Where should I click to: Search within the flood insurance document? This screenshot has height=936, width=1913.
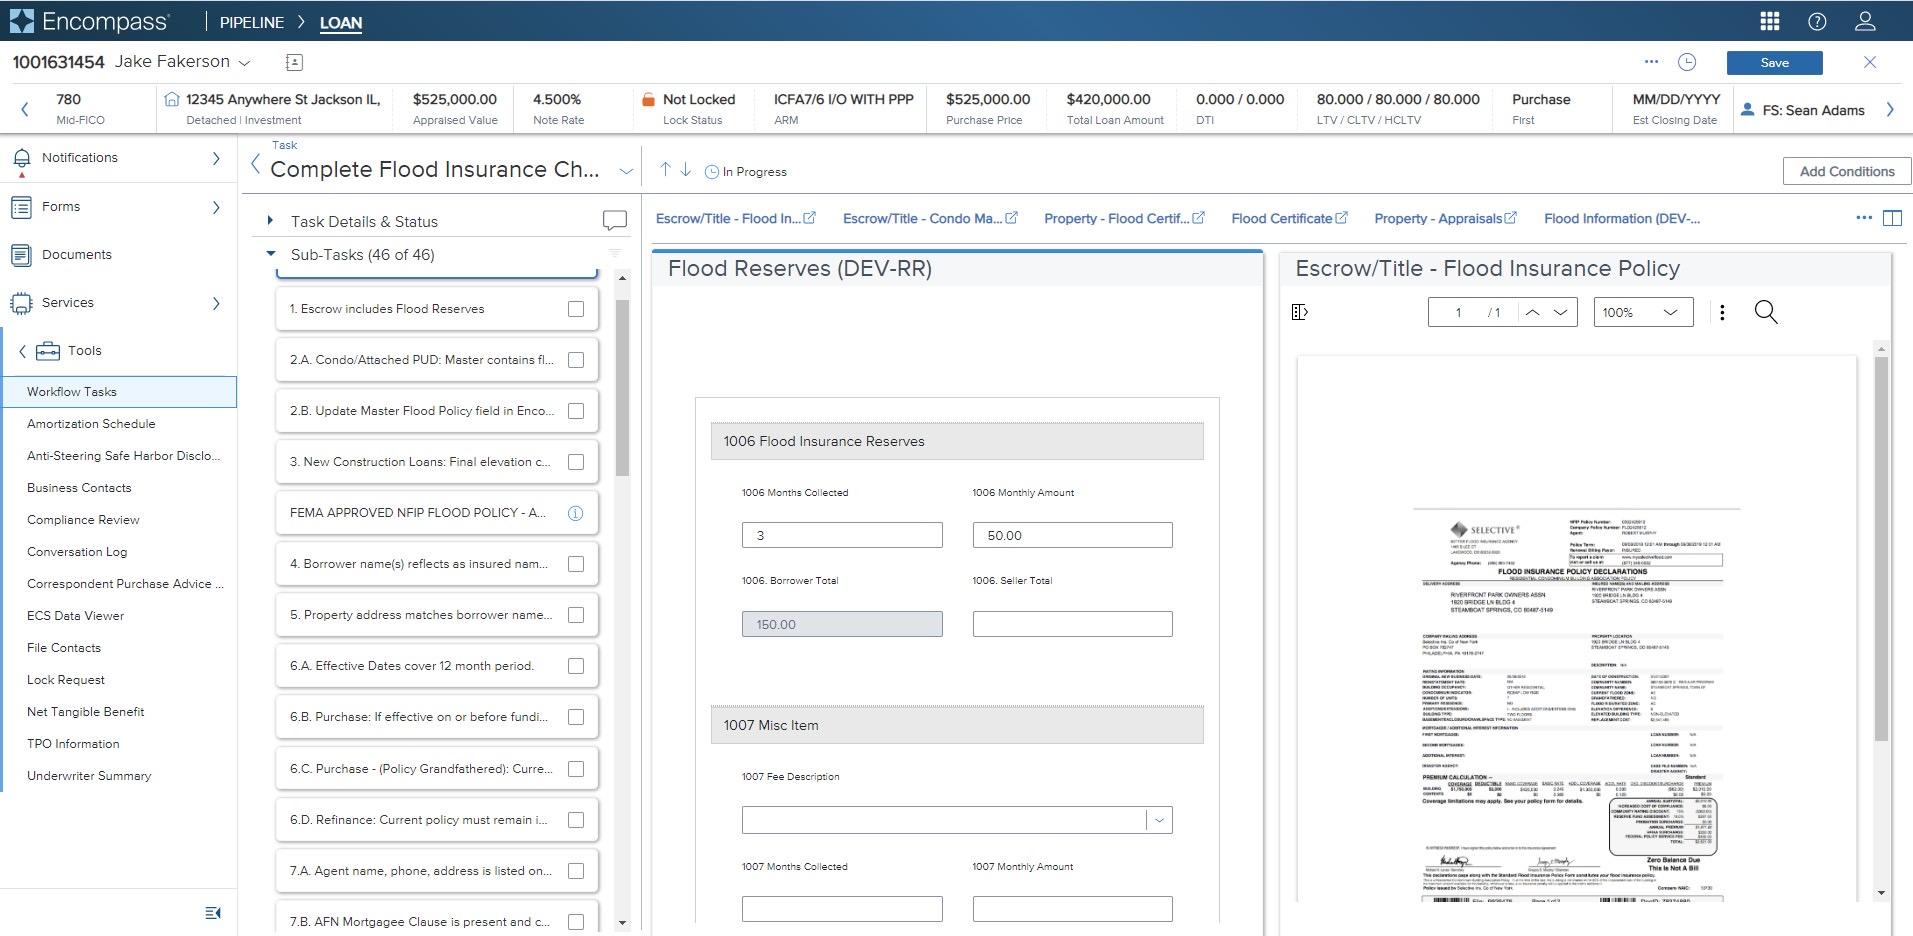click(1766, 312)
